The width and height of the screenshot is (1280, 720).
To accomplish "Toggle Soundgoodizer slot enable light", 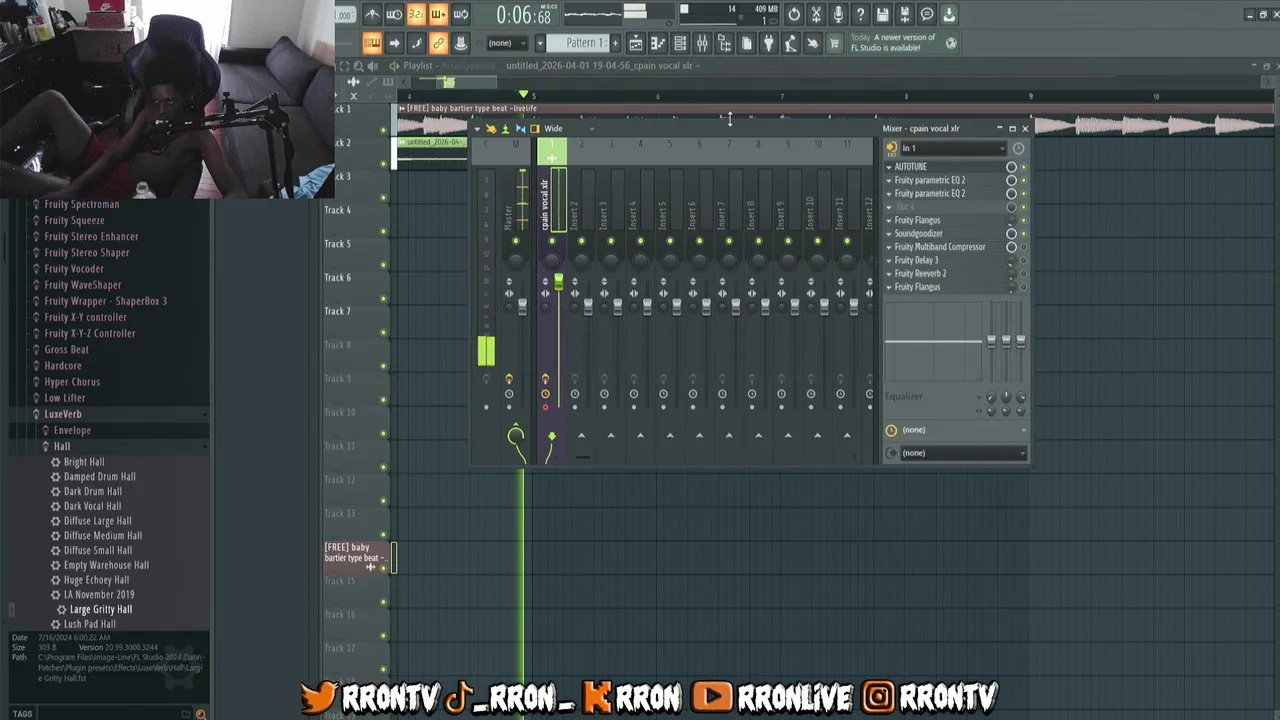I will (x=1023, y=233).
